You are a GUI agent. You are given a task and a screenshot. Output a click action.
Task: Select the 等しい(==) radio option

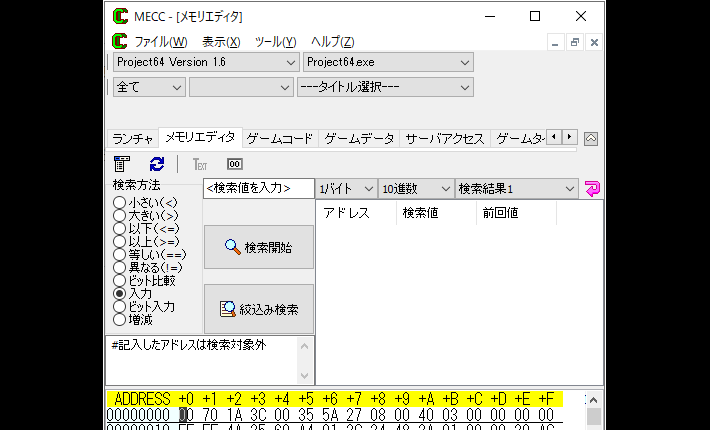(120, 254)
